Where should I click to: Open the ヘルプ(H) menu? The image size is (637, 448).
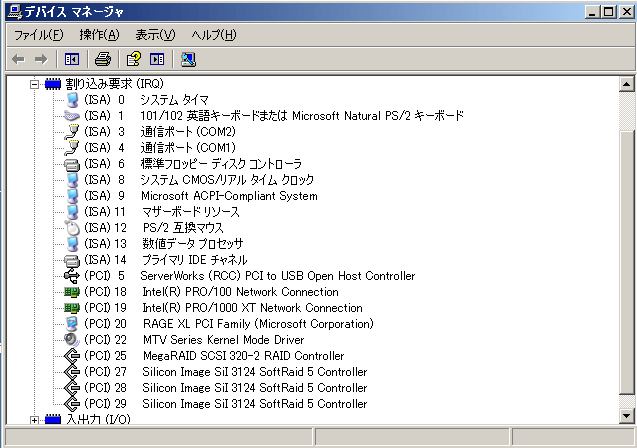point(214,35)
